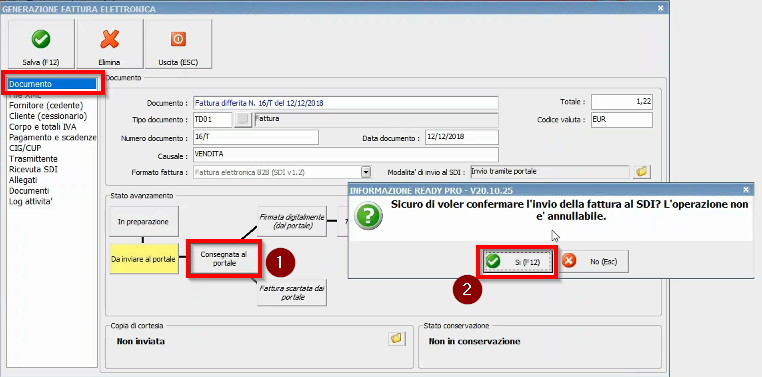Select Trasmittente in the left list
Viewport: 762px width, 377px height.
[33, 159]
